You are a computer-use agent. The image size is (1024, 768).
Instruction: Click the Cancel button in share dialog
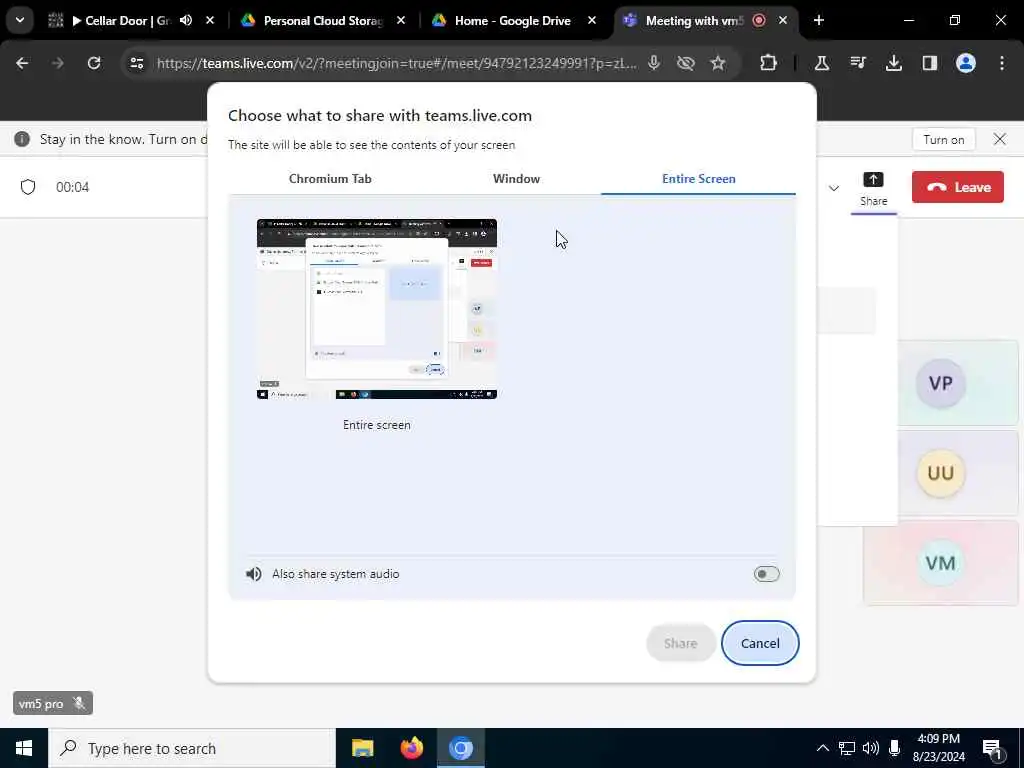(x=760, y=643)
